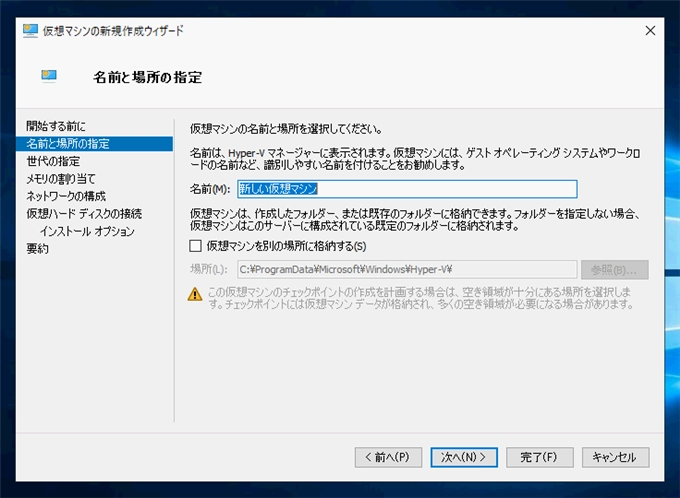Image resolution: width=680 pixels, height=498 pixels.
Task: Click the 名前と場所の指定 page heading
Action: pyautogui.click(x=147, y=77)
